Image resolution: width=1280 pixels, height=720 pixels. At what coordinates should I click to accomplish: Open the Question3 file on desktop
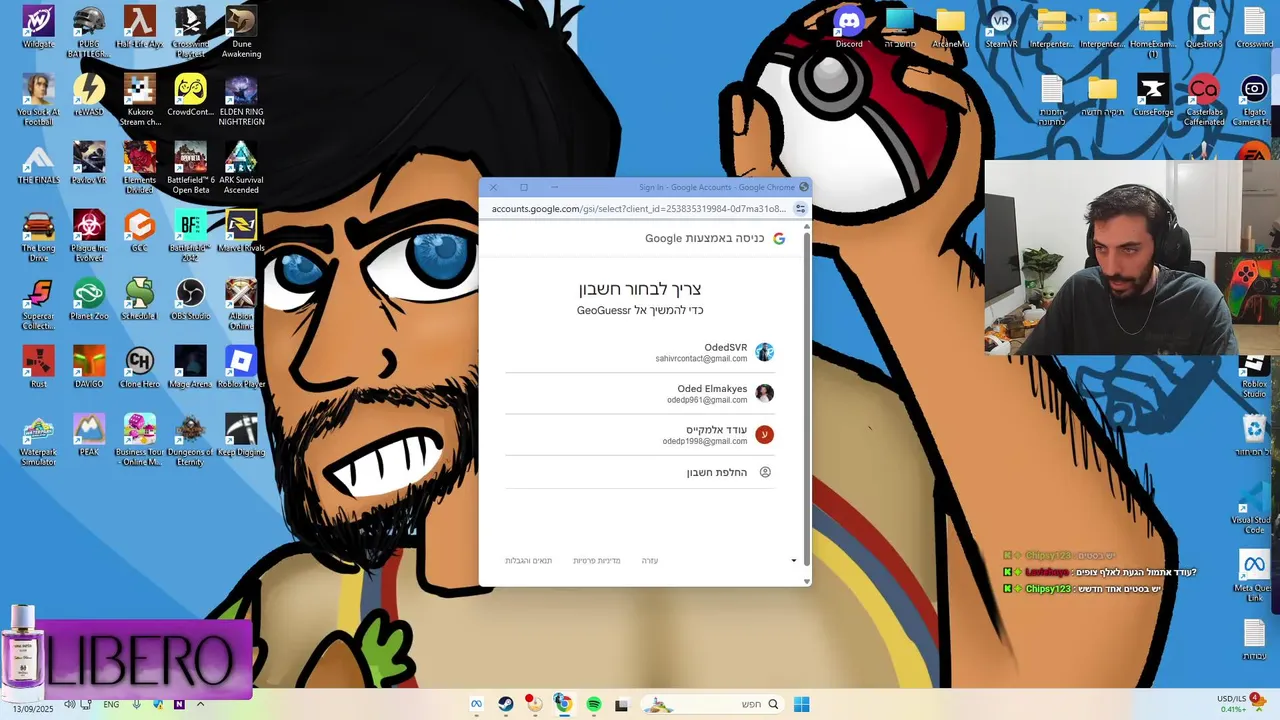coord(1204,27)
